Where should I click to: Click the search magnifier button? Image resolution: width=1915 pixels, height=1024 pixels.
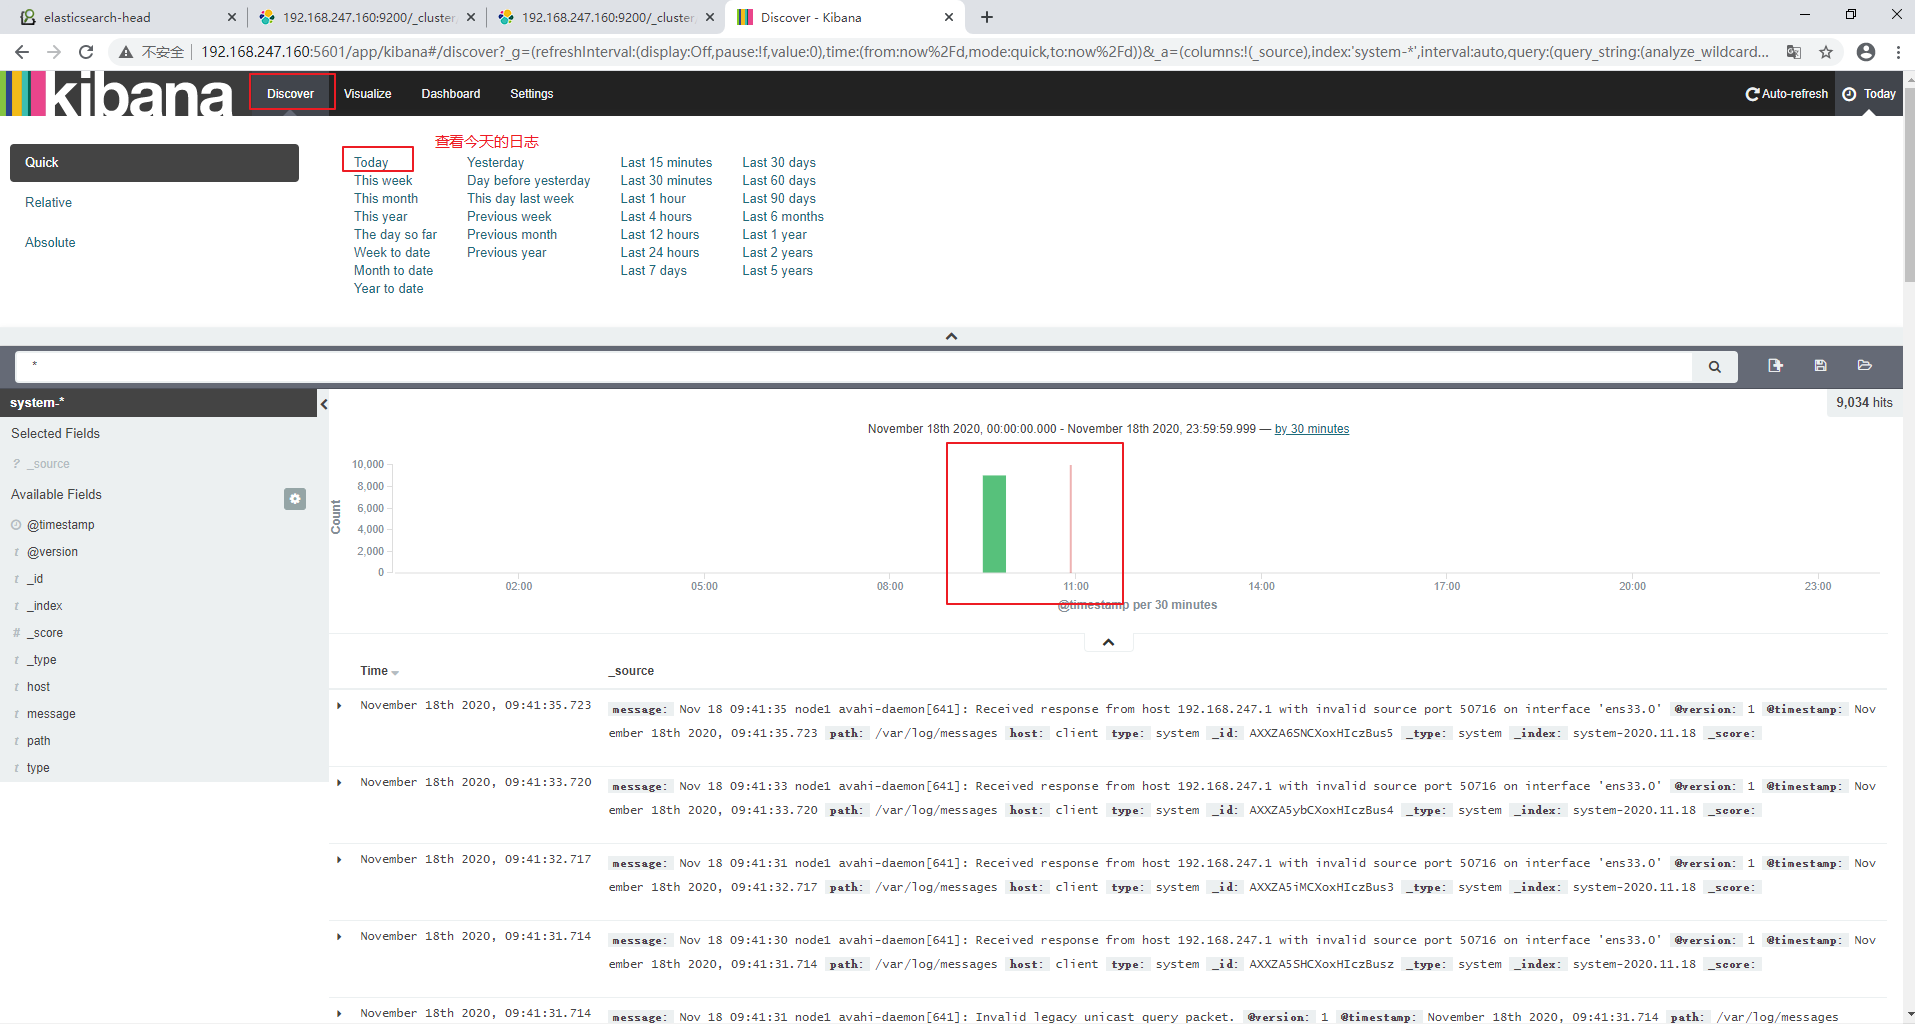1714,367
